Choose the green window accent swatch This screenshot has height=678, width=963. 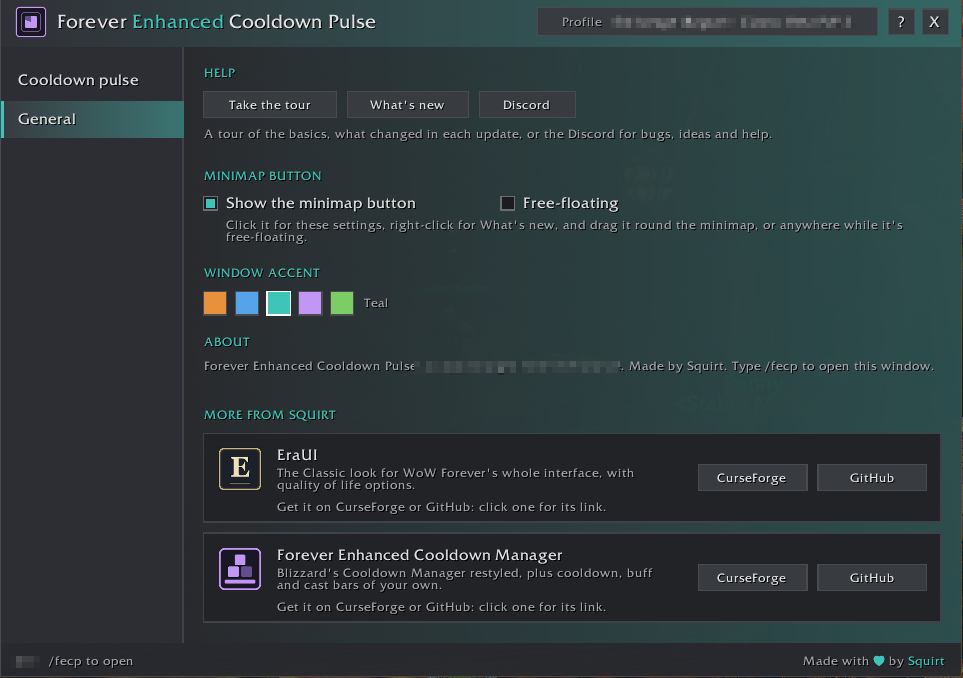[342, 303]
